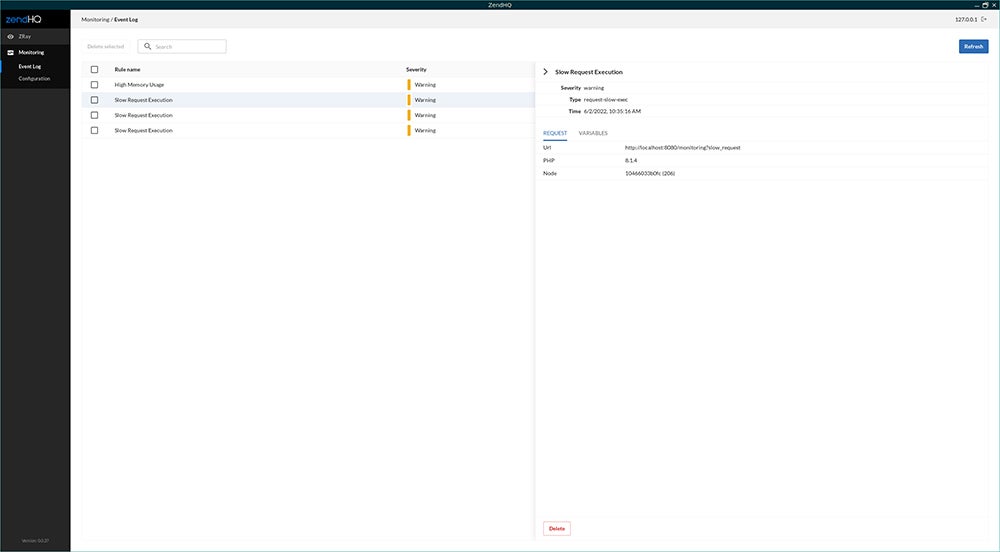Click the Type value request-slow-exec
The width and height of the screenshot is (1000, 552).
coord(606,100)
